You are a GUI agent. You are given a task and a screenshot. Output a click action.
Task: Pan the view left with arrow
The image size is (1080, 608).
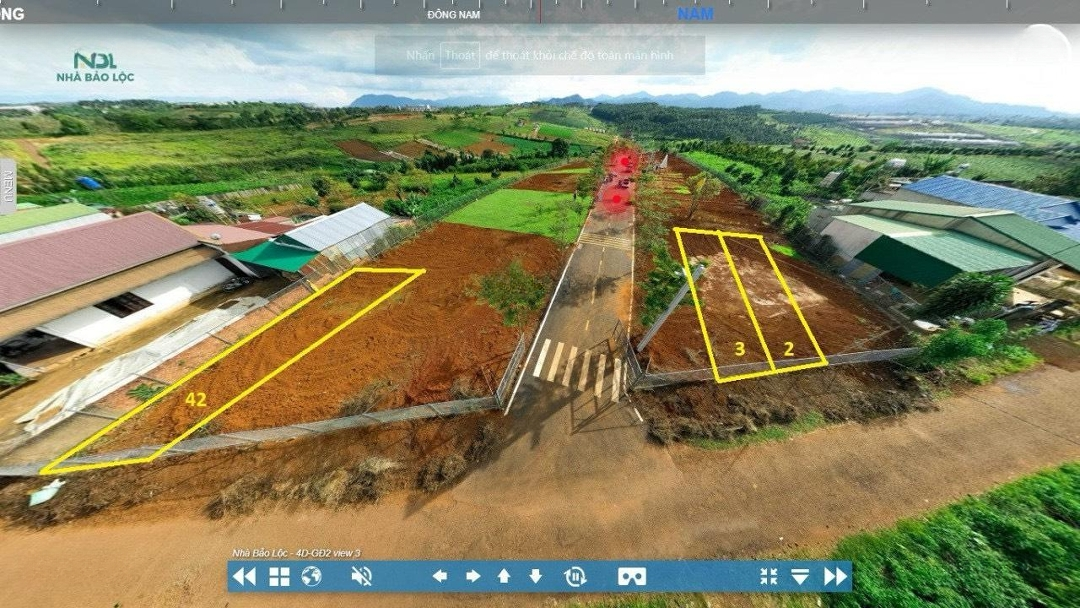[439, 576]
